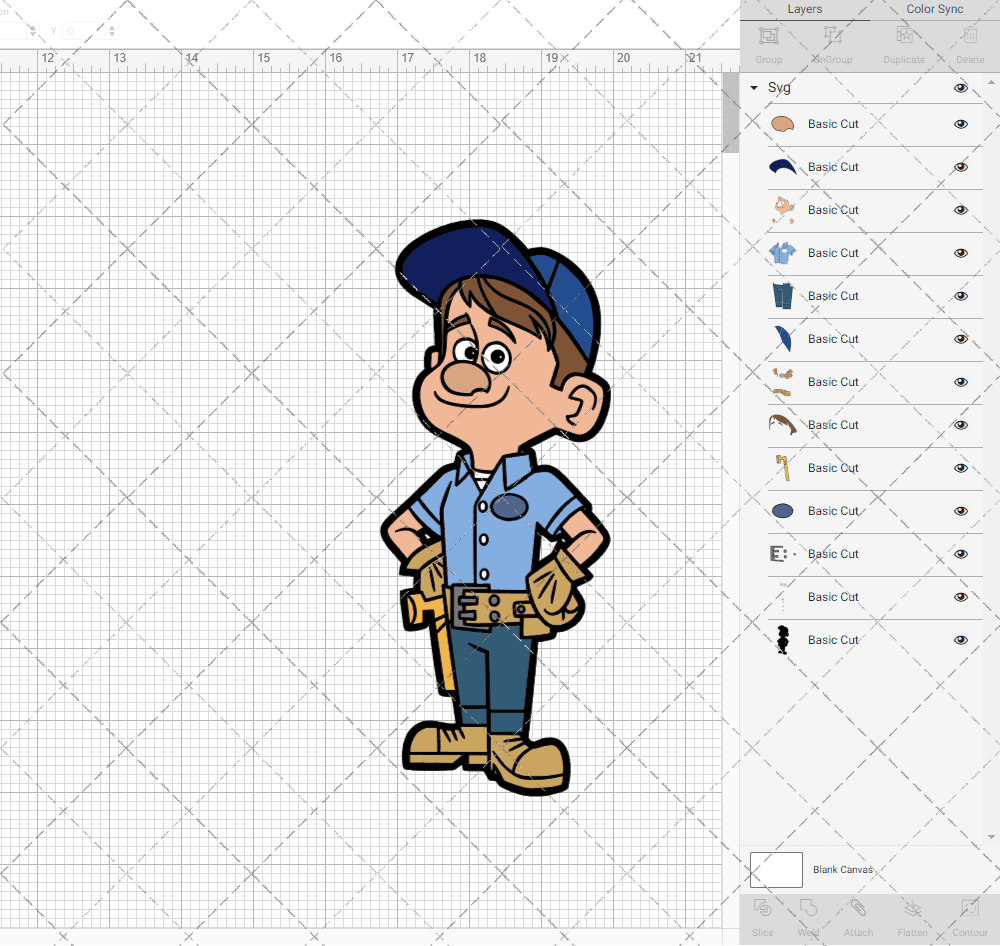The image size is (1000, 946).
Task: Click the canvas vertical scrollbar thumb
Action: pyautogui.click(x=730, y=112)
